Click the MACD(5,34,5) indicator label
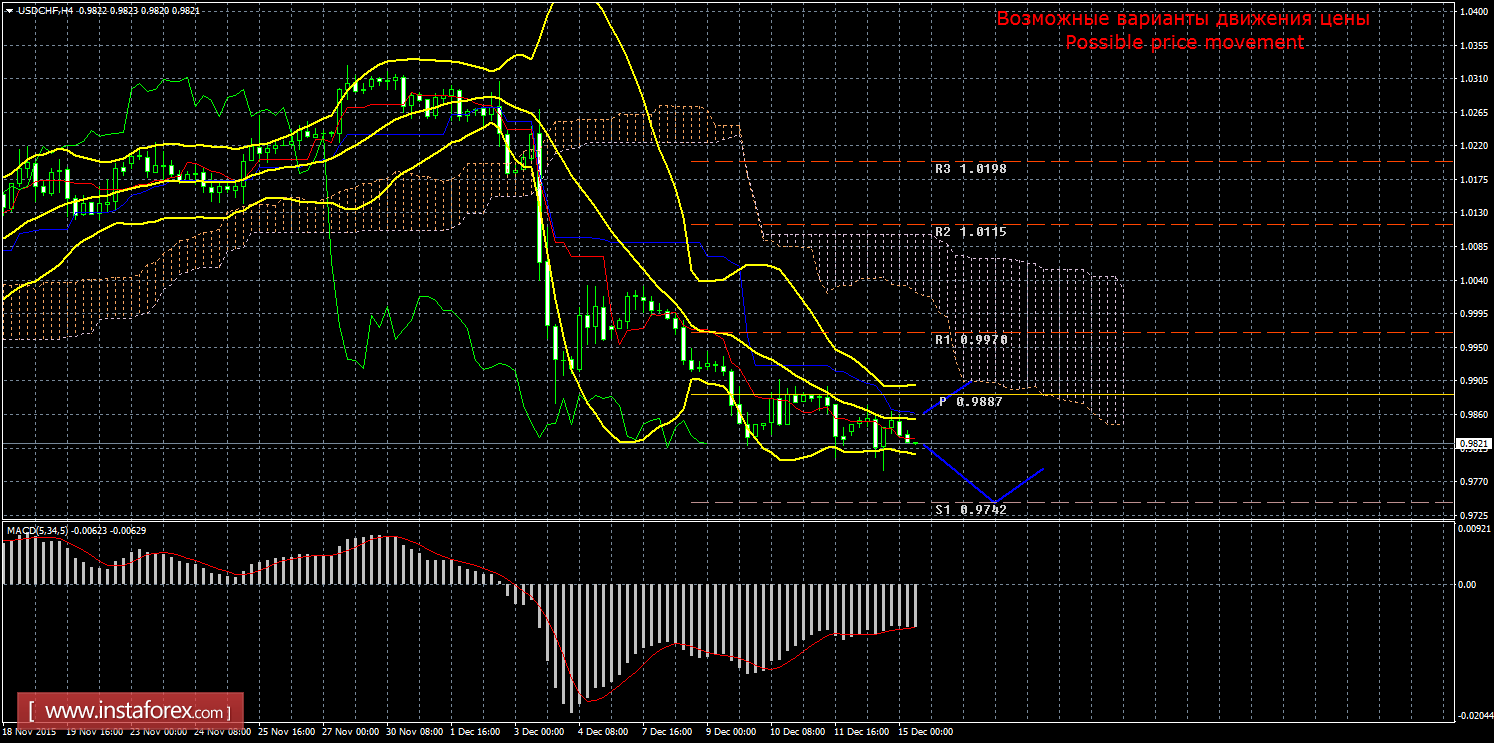 (x=40, y=530)
